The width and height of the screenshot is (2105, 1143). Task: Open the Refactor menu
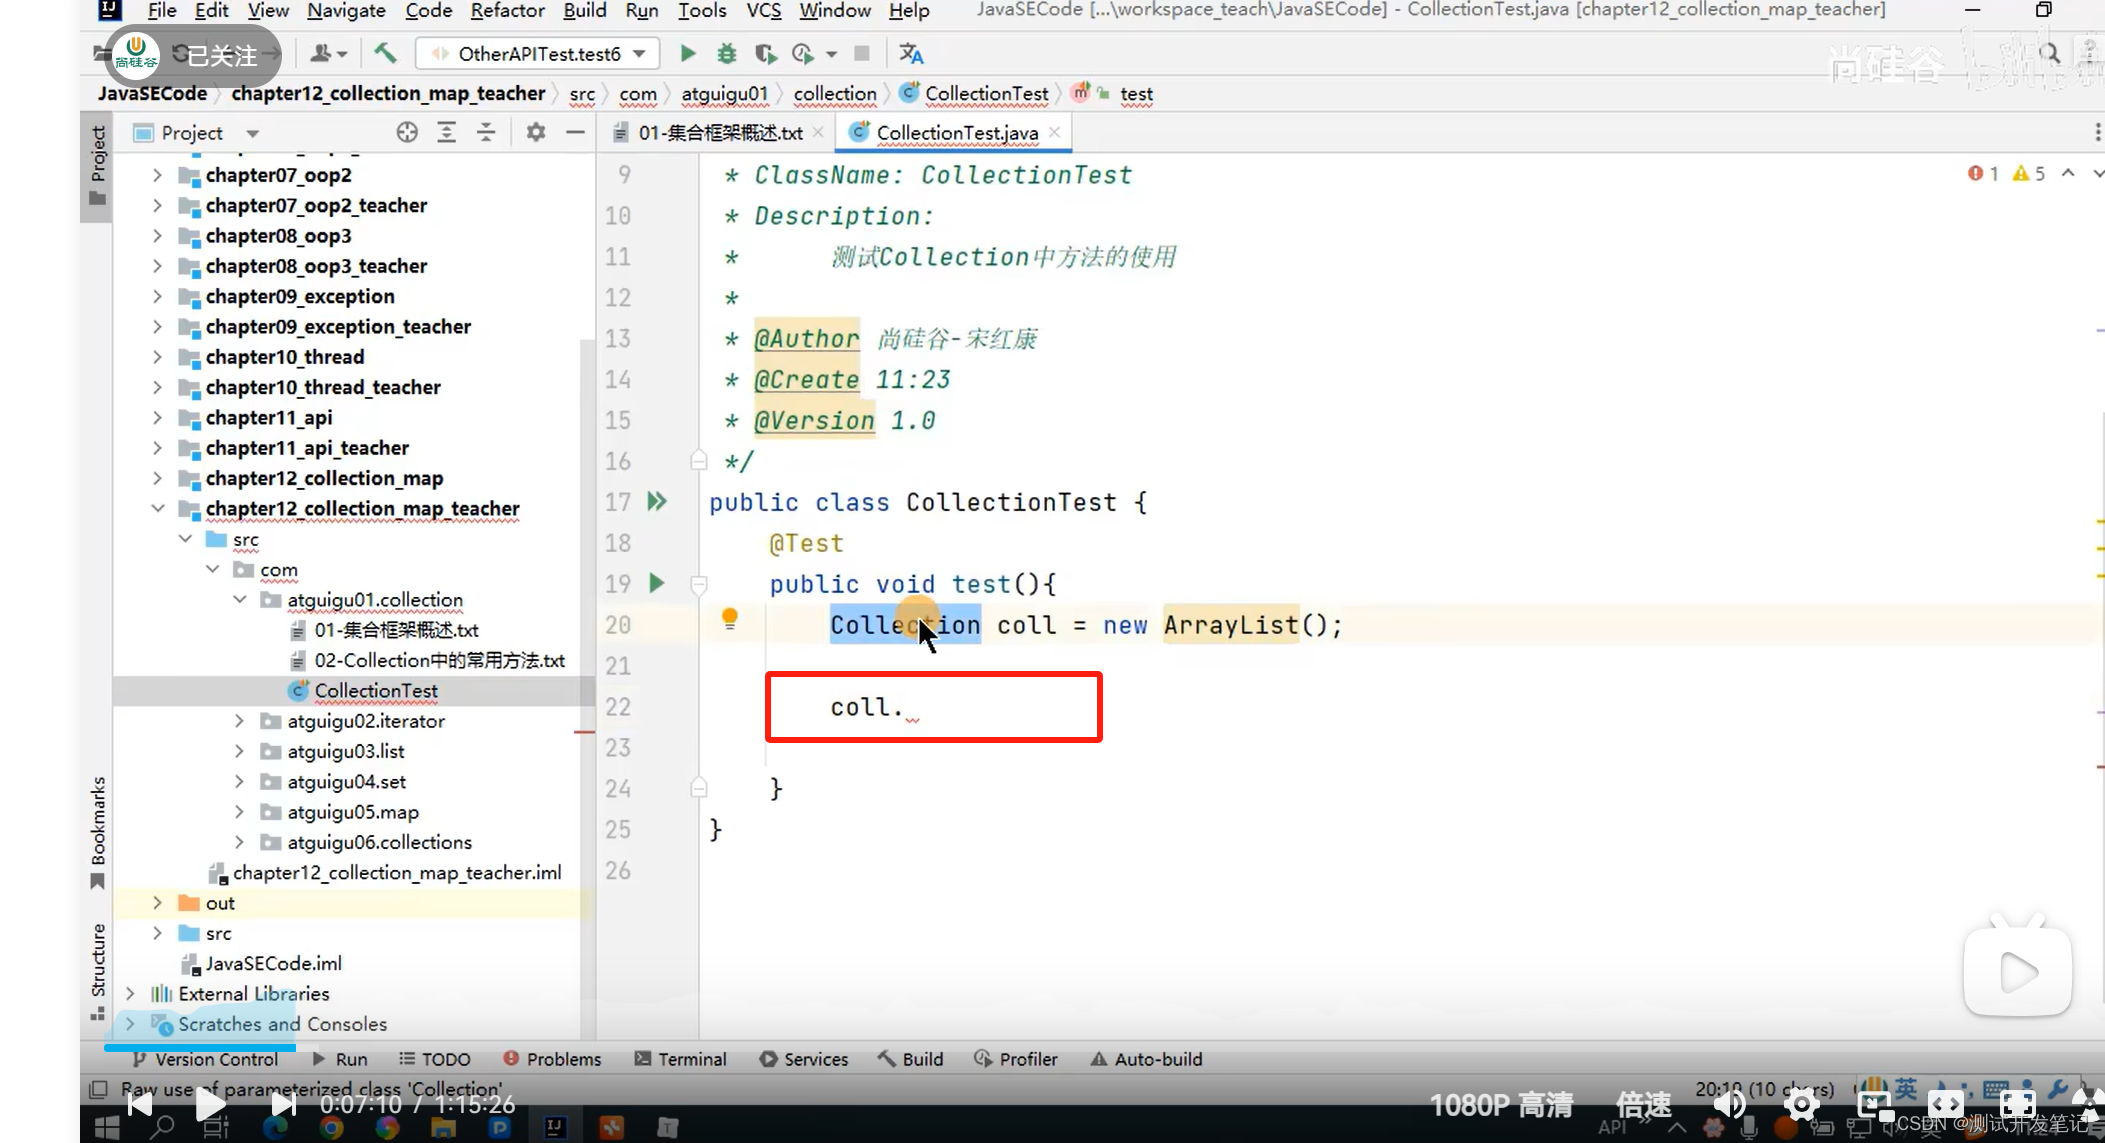click(x=507, y=11)
